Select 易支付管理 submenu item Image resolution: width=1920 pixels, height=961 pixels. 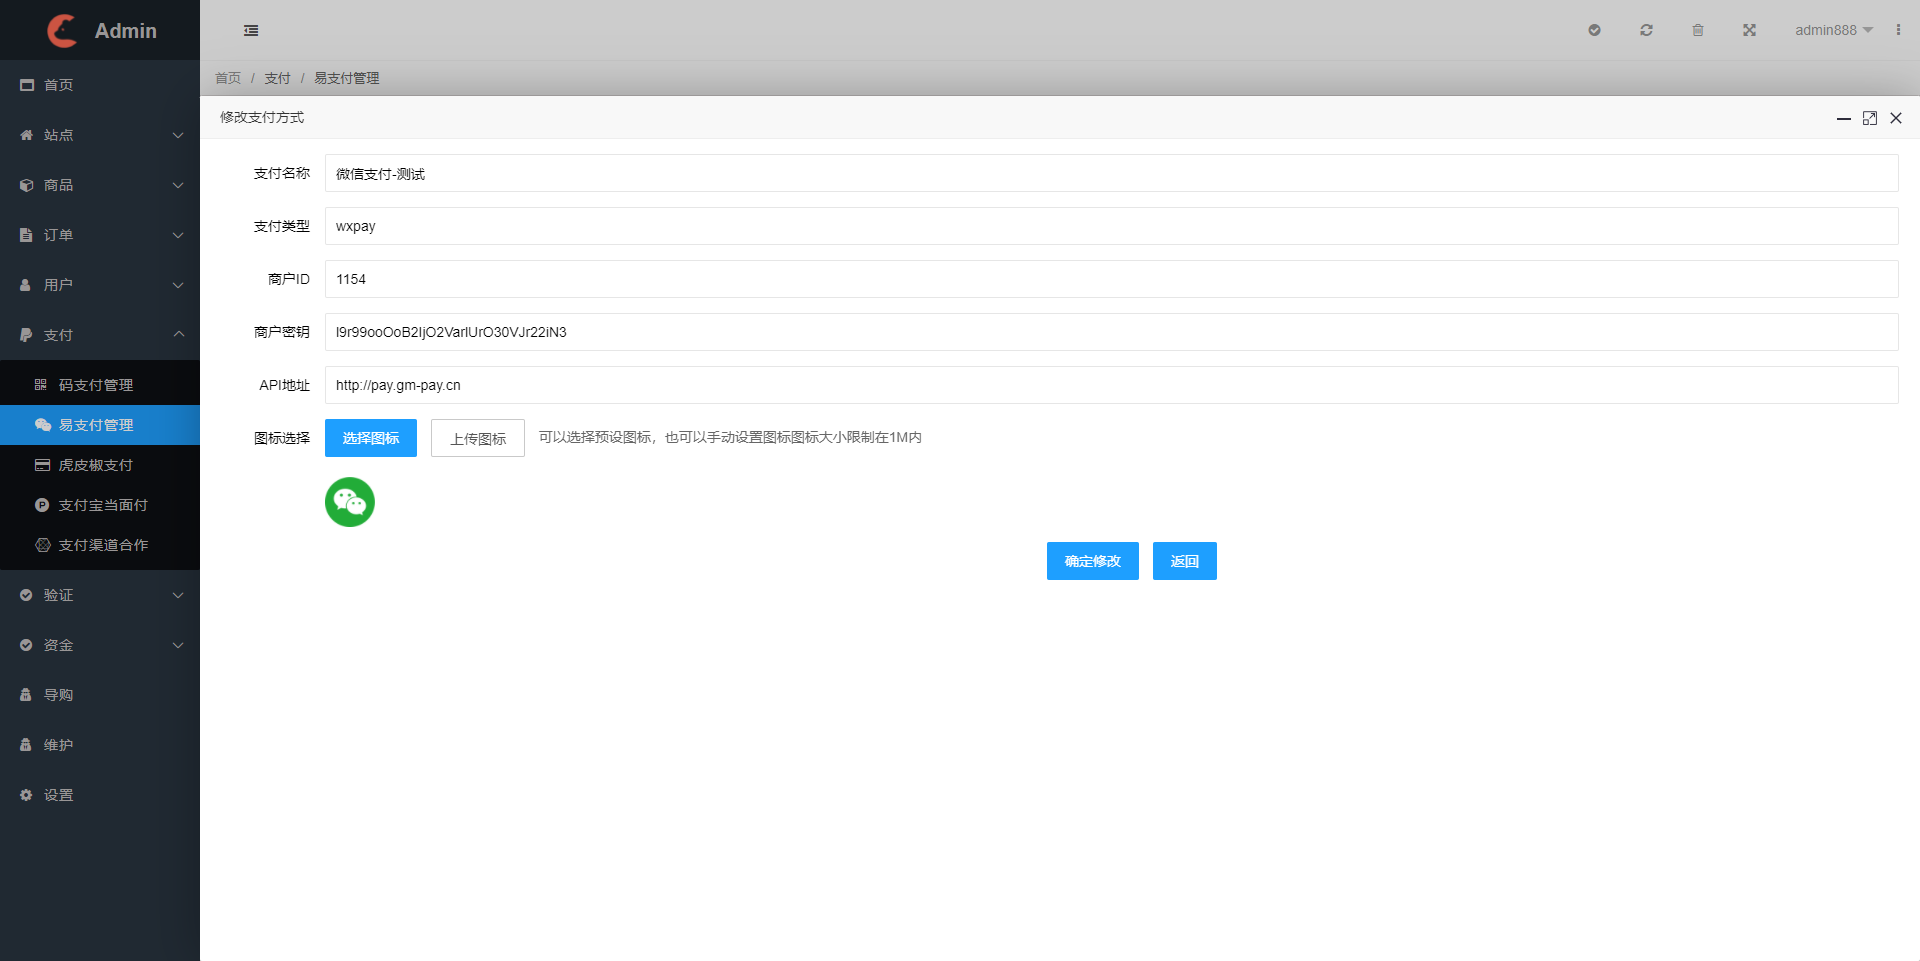coord(100,425)
